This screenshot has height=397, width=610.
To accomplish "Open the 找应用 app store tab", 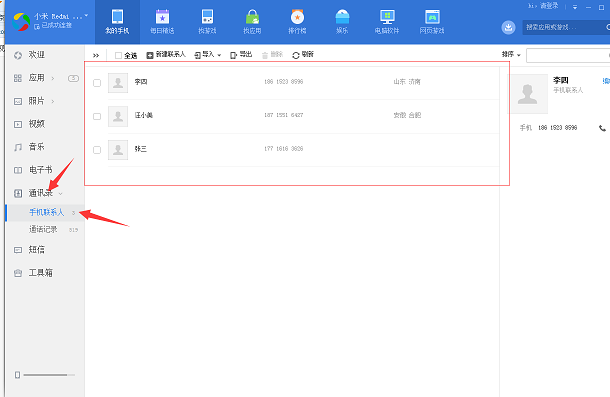I will pos(252,22).
